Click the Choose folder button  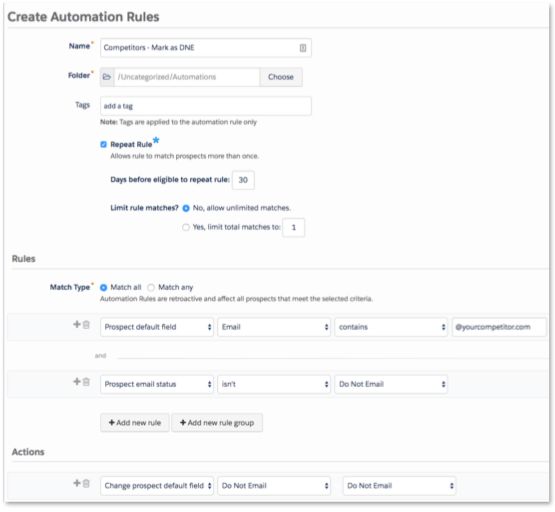tap(281, 77)
